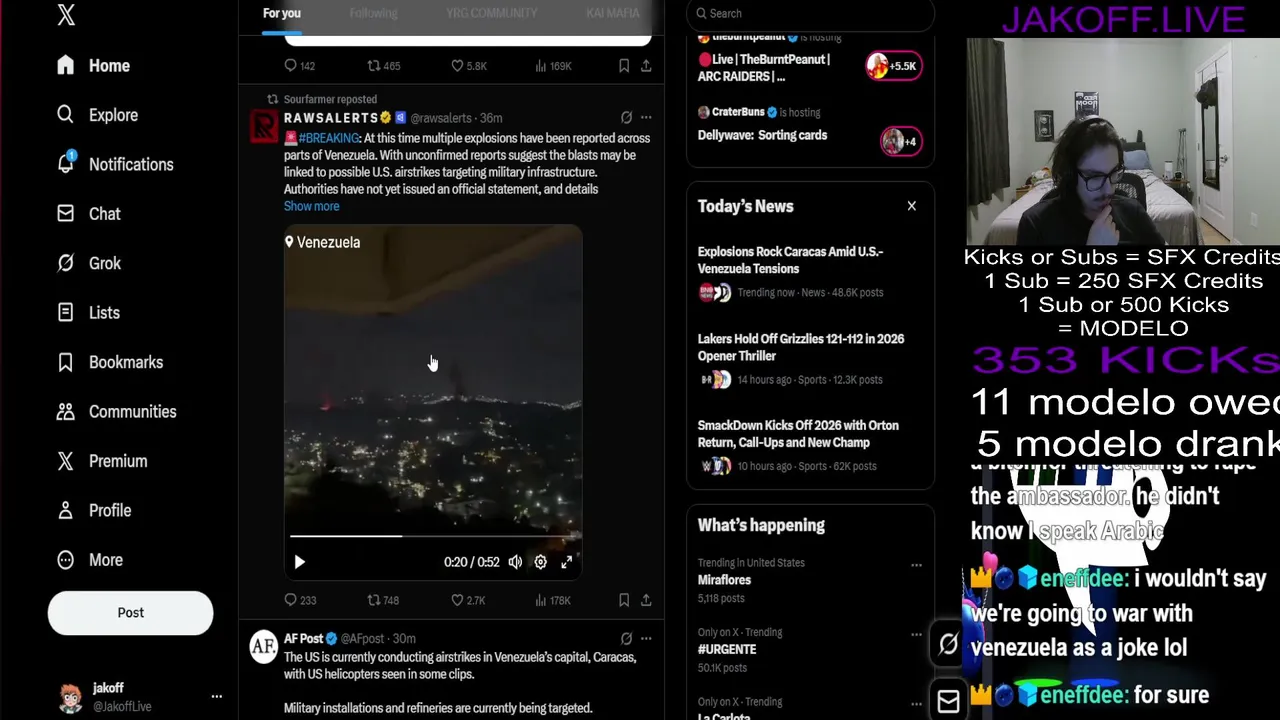
Task: Click jakoff profile avatar
Action: point(70,697)
